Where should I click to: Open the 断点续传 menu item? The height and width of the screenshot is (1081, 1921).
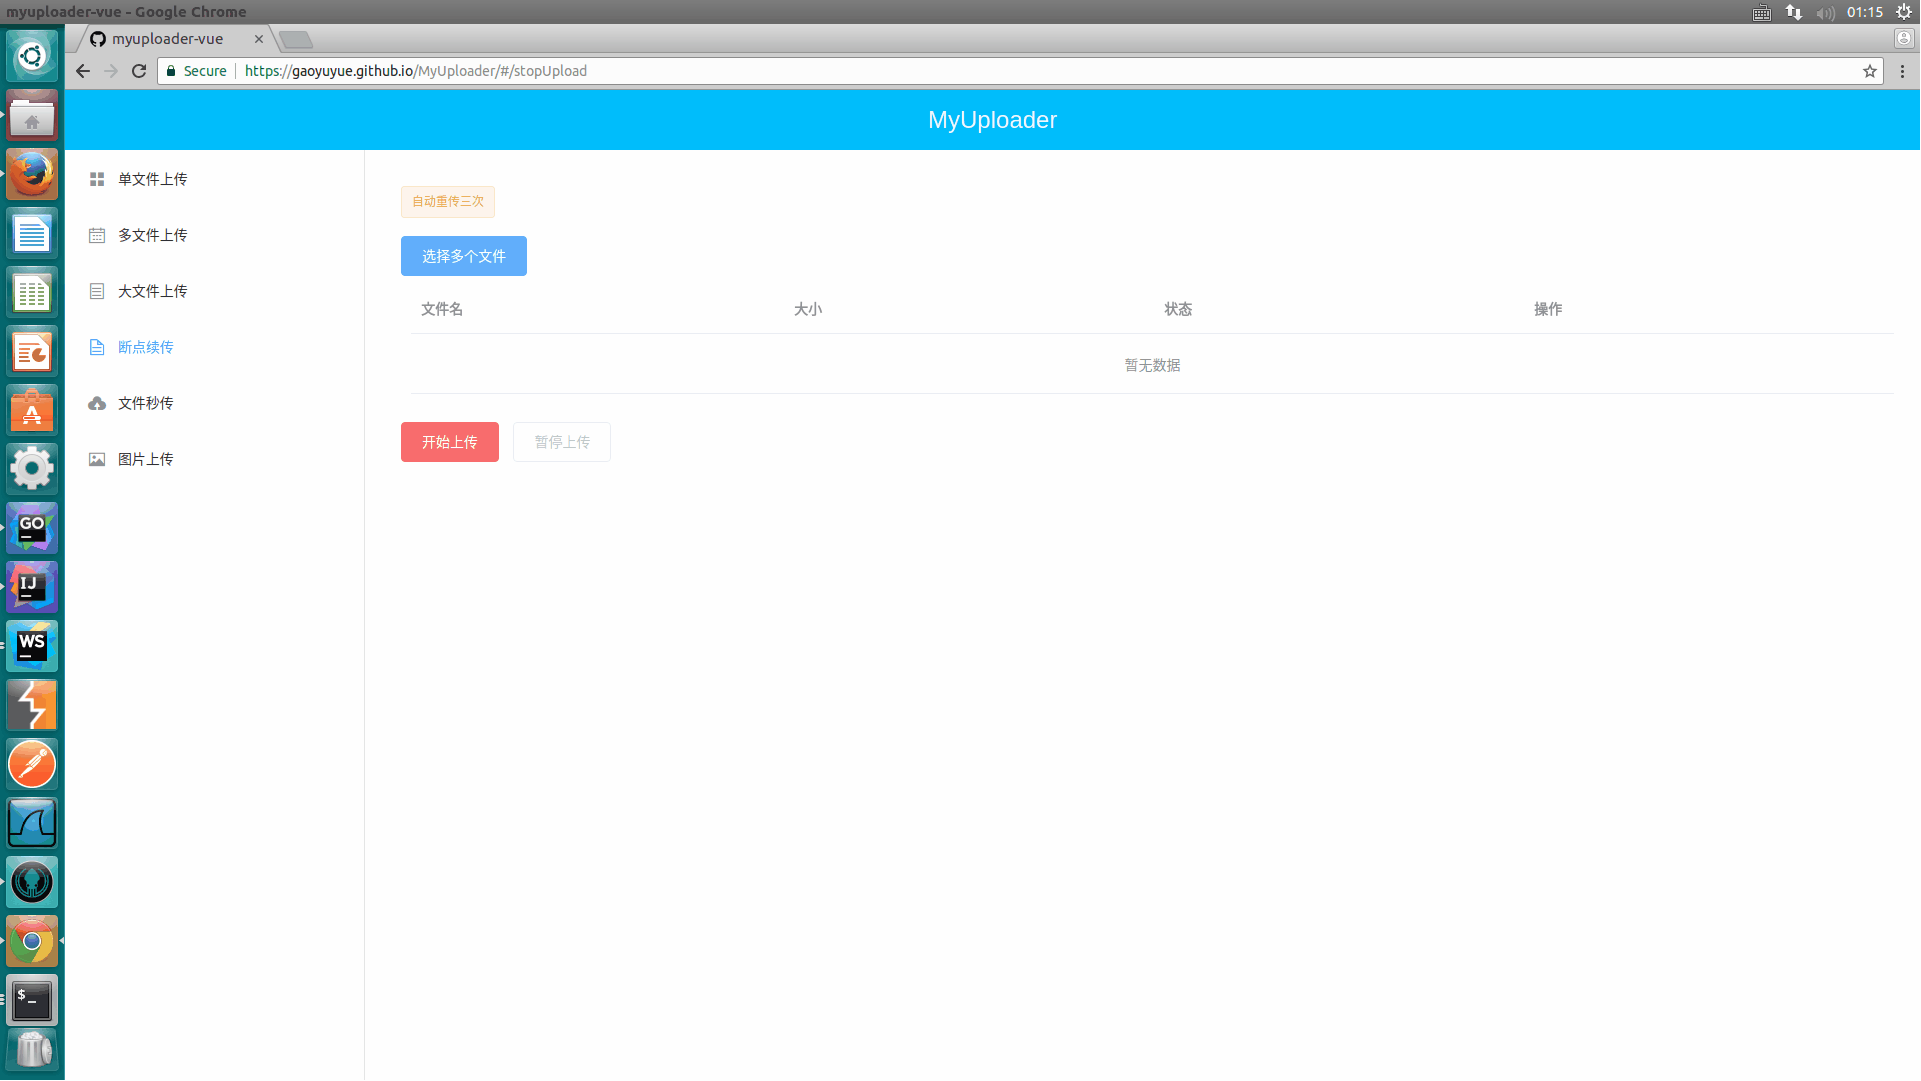point(146,347)
